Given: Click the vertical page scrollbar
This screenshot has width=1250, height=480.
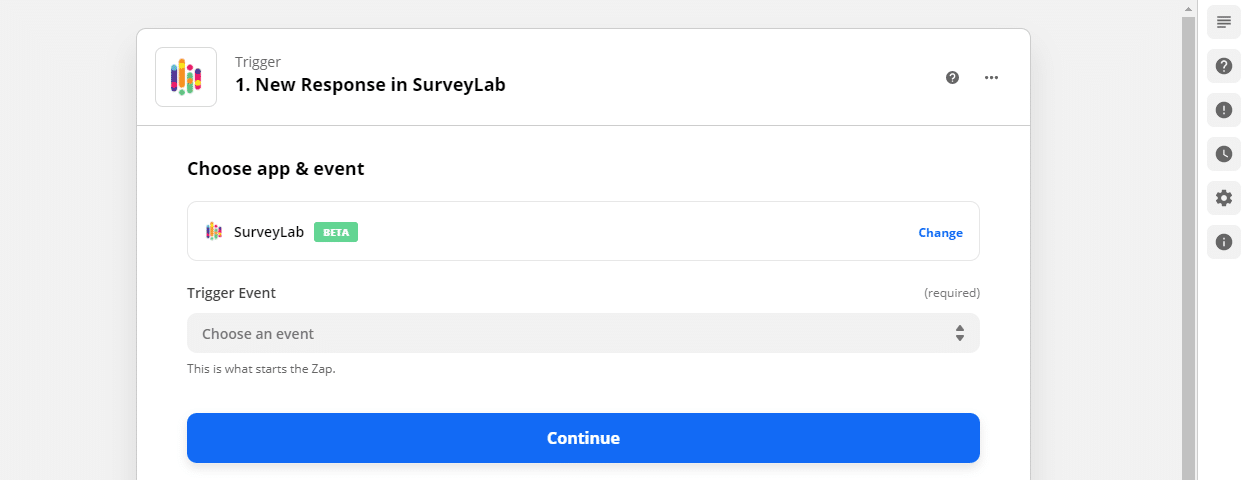Looking at the screenshot, I should tap(1188, 248).
